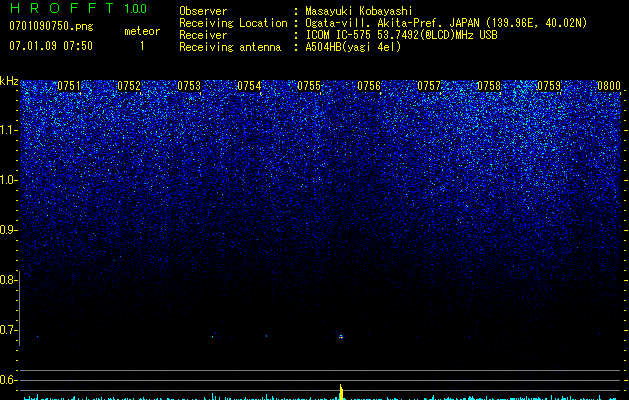Click the Receiver field label
The image size is (629, 400).
203,35
